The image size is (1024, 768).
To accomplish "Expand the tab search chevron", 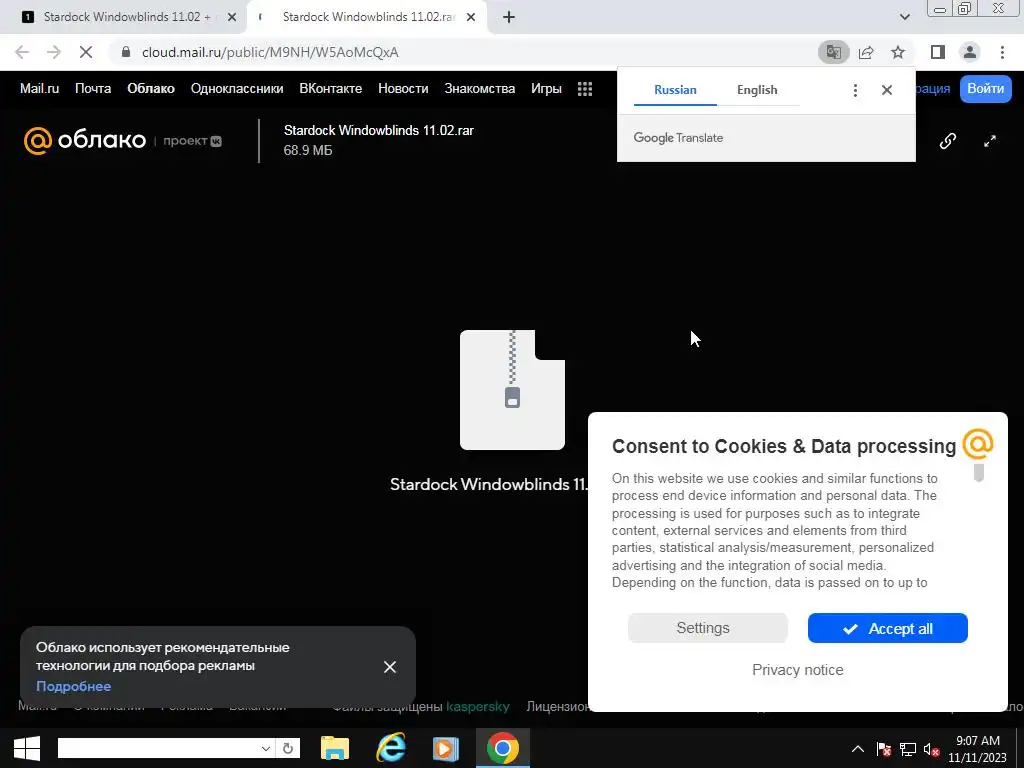I will (904, 18).
